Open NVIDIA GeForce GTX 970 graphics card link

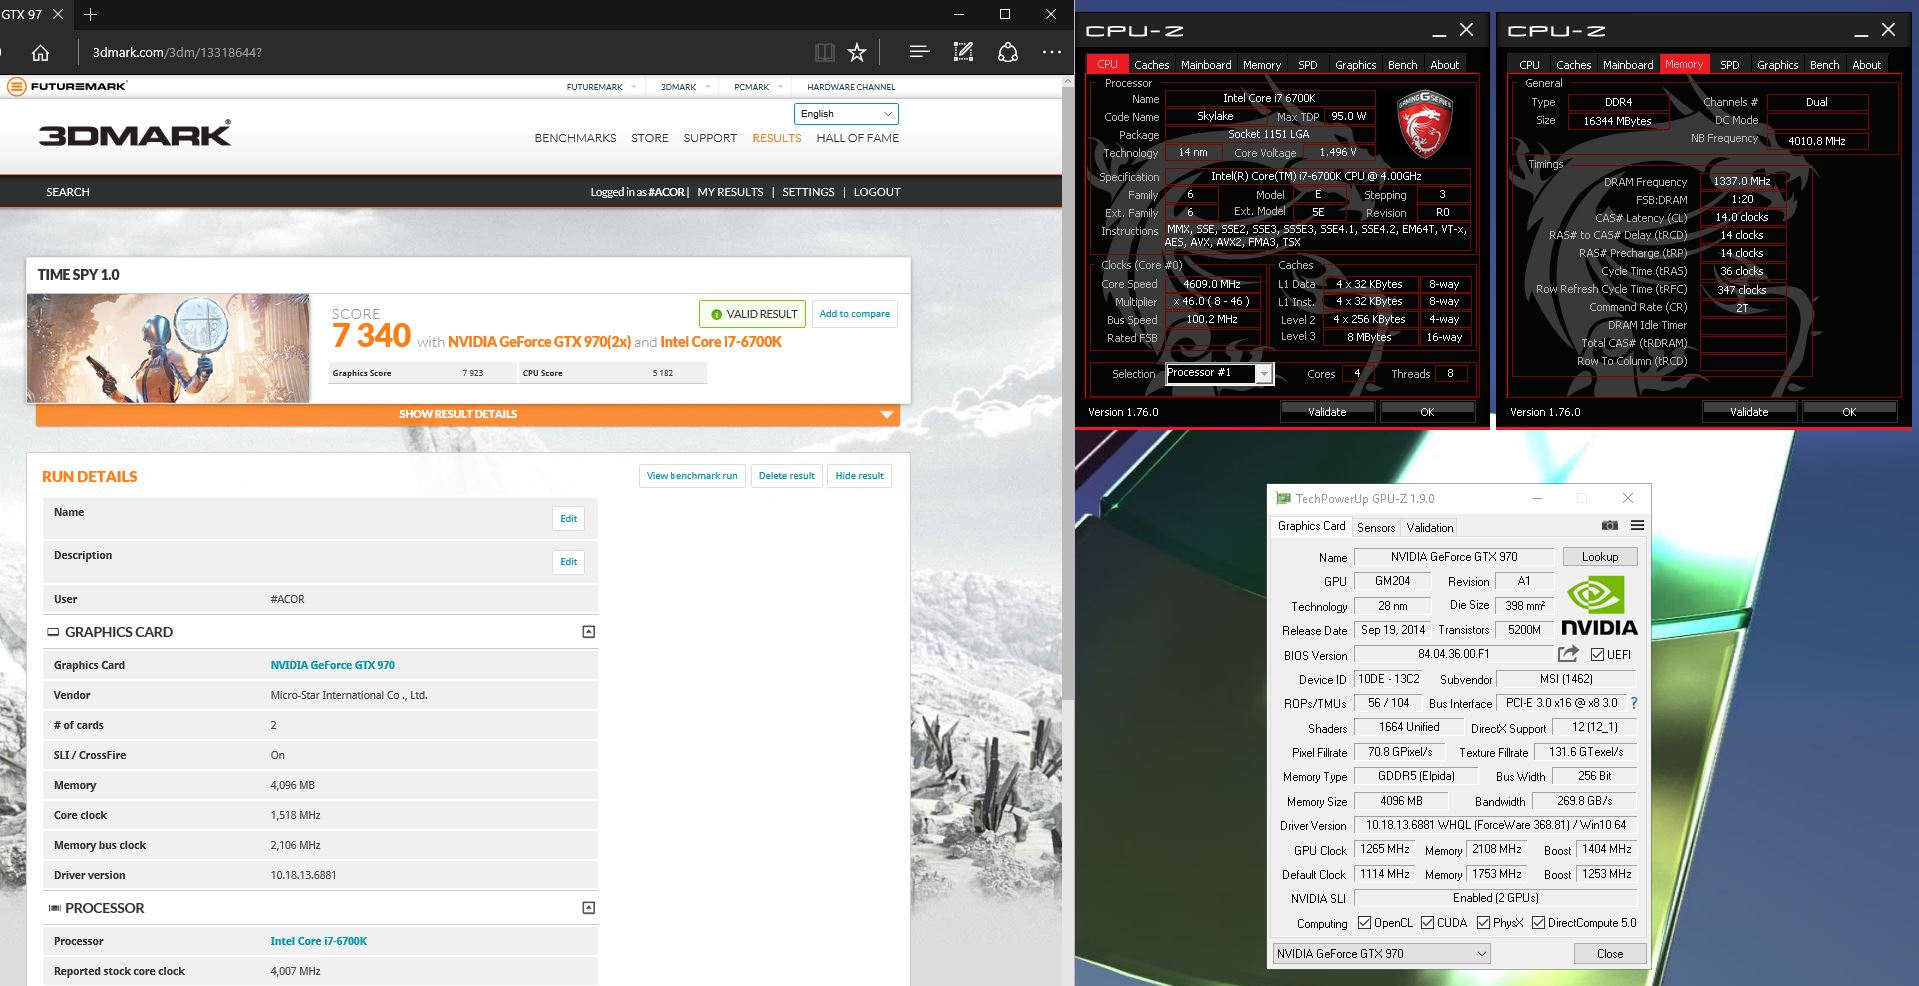click(x=332, y=665)
